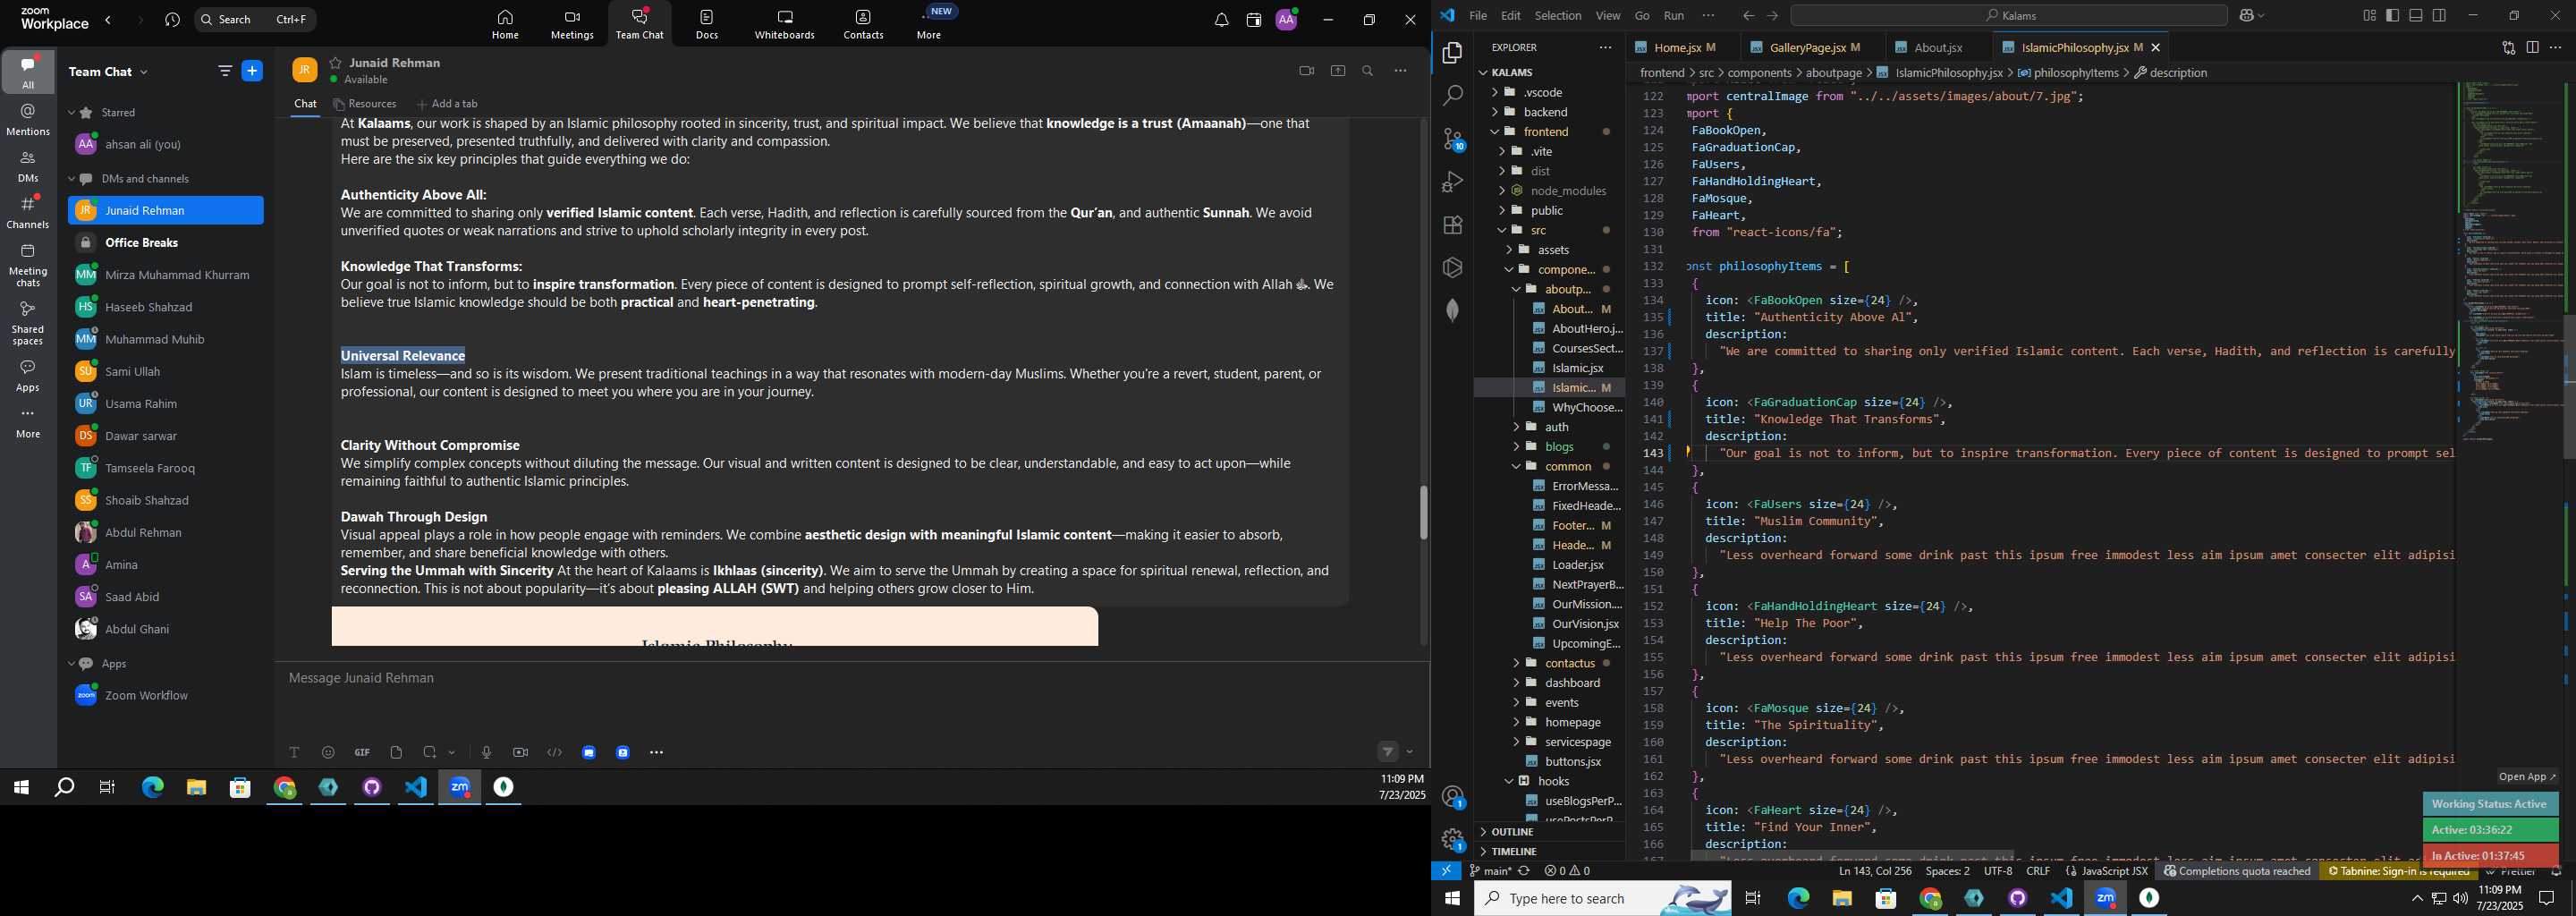The height and width of the screenshot is (916, 2576).
Task: Split the VS Code editor right
Action: click(2533, 47)
